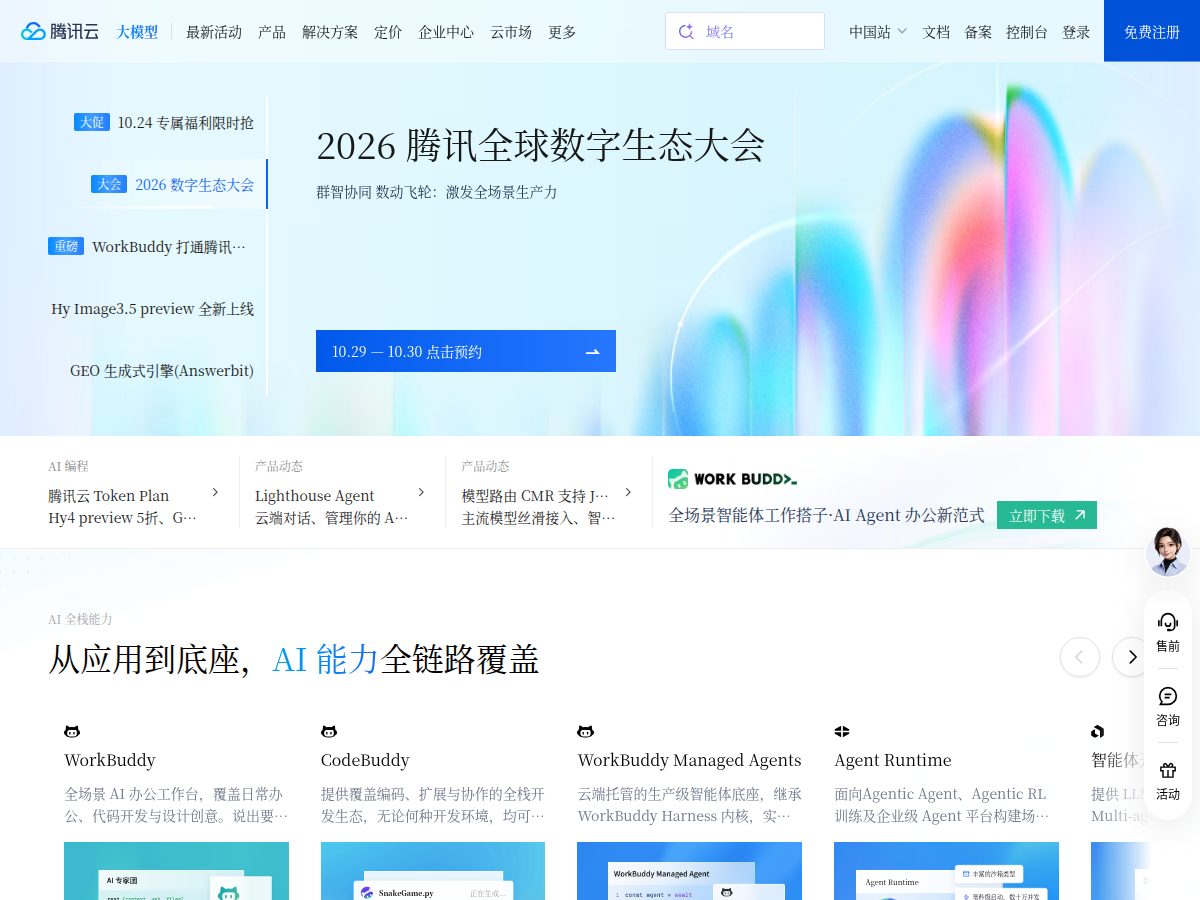Open 企业中心 in the top navigation
Screen dimensions: 1200x900
446,32
